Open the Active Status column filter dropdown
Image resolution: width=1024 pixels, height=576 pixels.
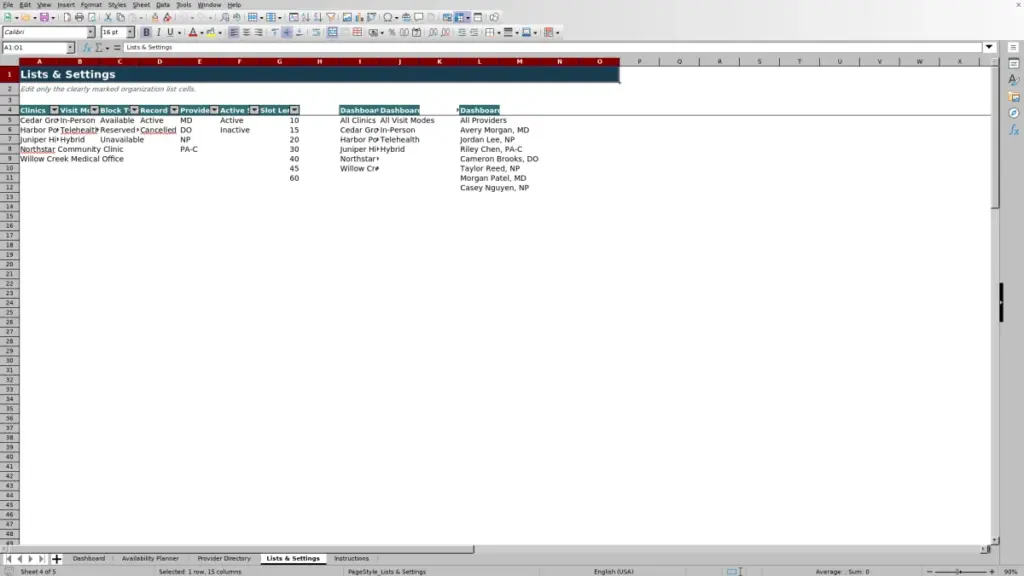tap(254, 110)
